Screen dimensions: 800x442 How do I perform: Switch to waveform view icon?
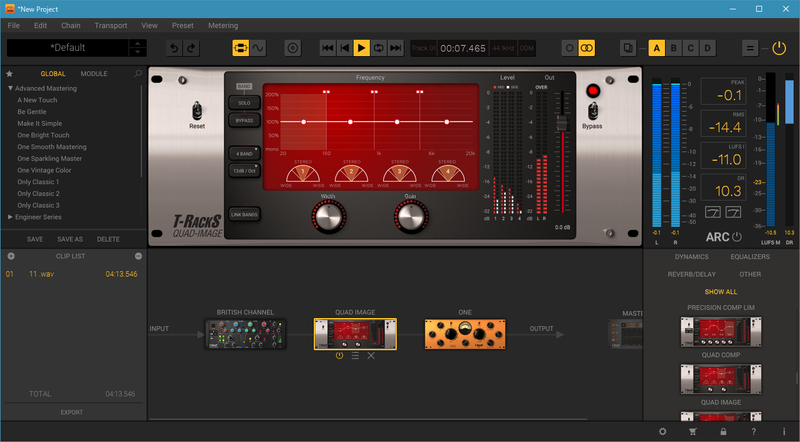[258, 48]
